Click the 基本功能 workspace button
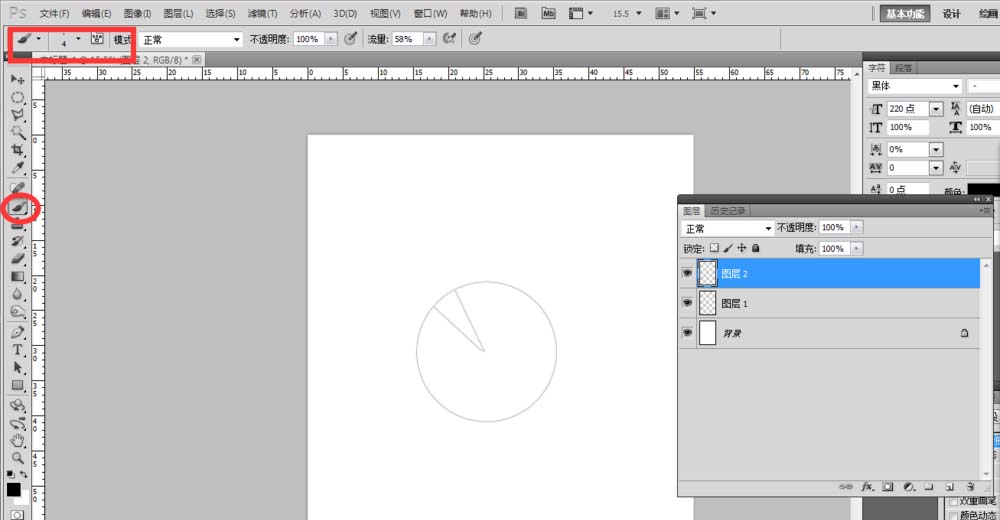Screen dimensions: 1000x520 (x=905, y=13)
